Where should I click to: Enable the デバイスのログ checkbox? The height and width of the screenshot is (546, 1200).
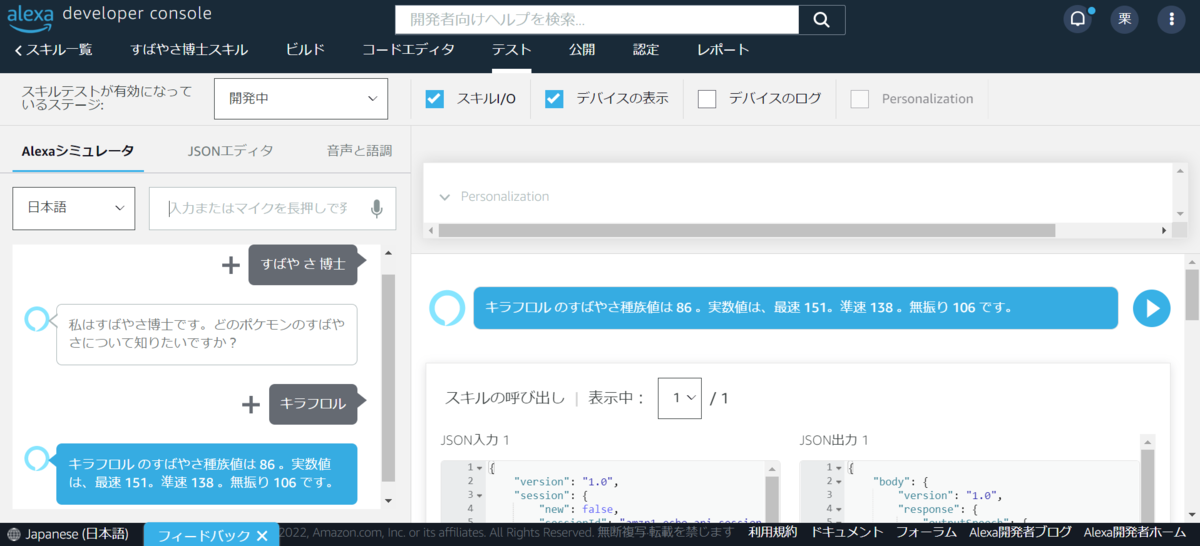[x=707, y=99]
